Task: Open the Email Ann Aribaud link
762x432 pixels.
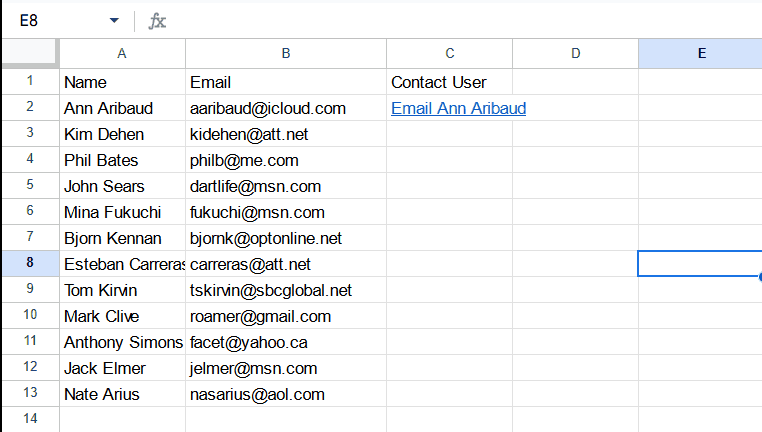Action: (x=458, y=108)
